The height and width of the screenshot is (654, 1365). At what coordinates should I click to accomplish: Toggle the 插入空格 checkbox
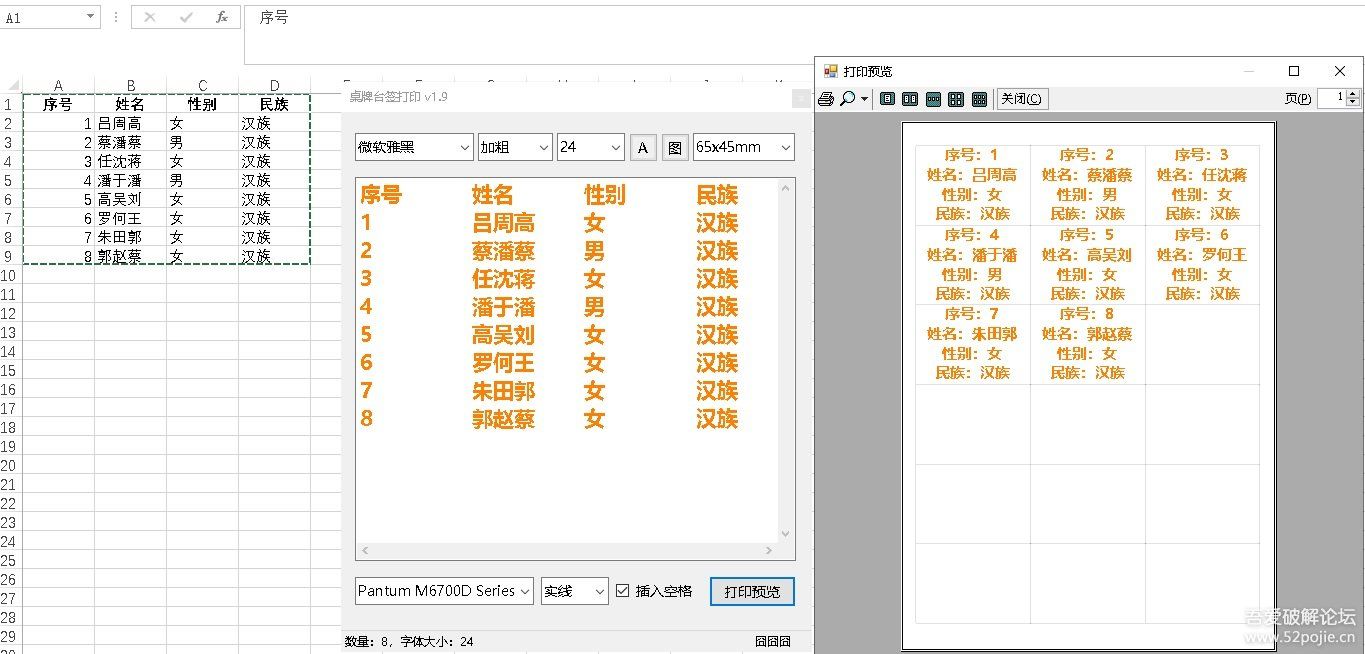623,590
